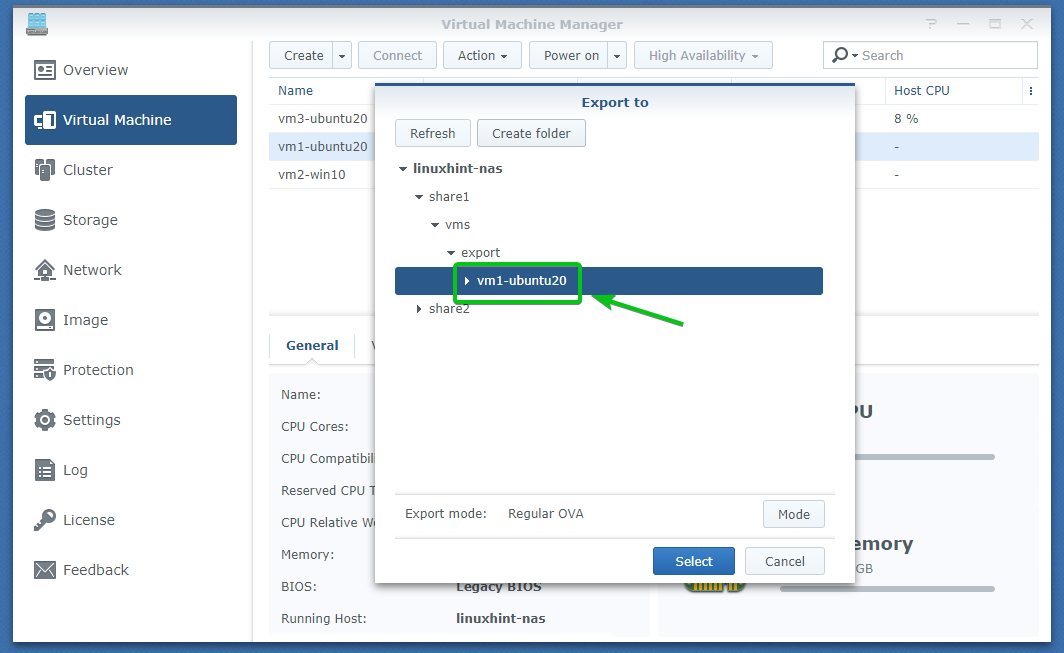The width and height of the screenshot is (1064, 653).
Task: Go to the Overview section label
Action: pyautogui.click(x=96, y=70)
